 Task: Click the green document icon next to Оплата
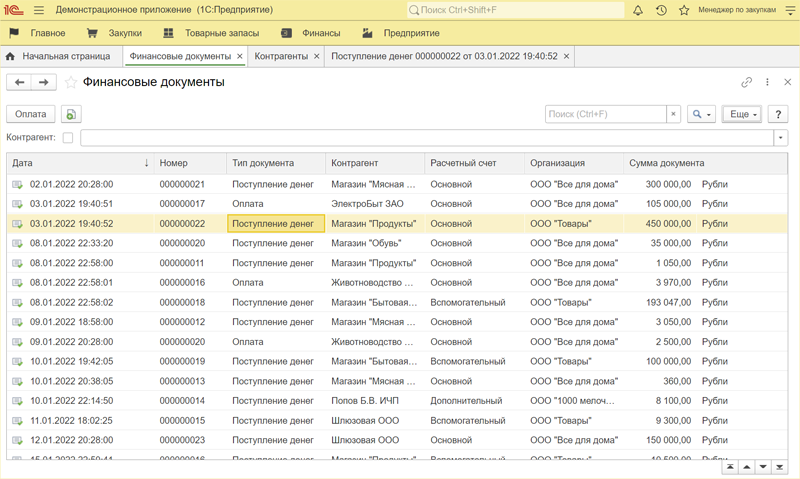(71, 115)
